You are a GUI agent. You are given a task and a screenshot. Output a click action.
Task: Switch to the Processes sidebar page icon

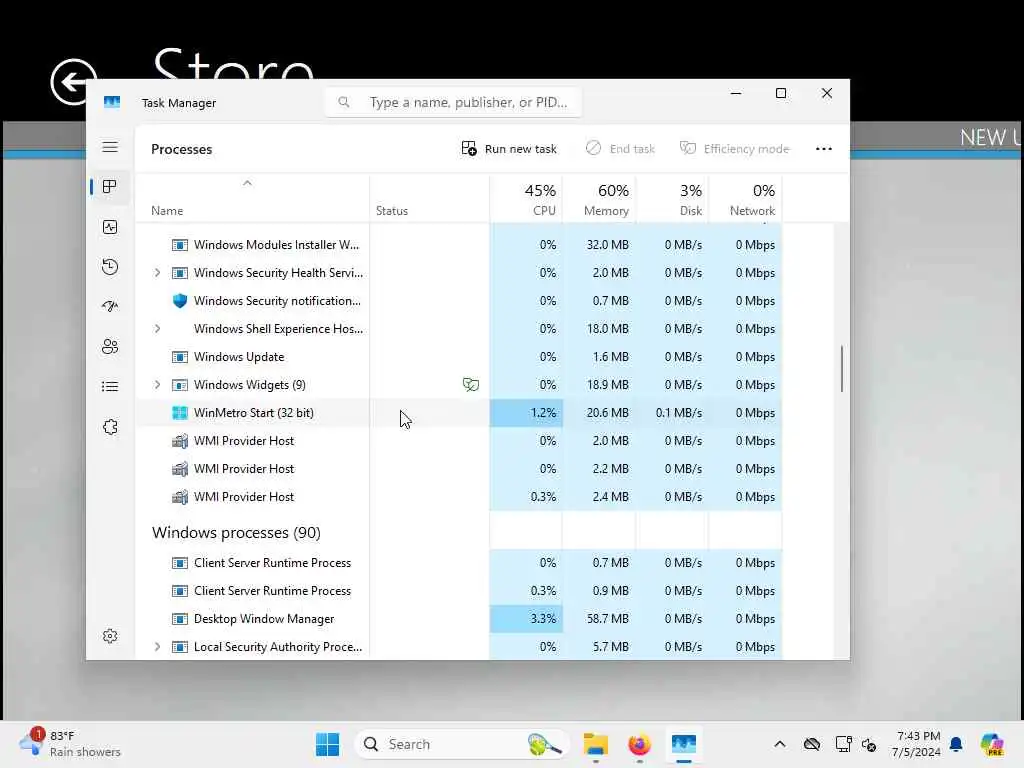pyautogui.click(x=110, y=187)
